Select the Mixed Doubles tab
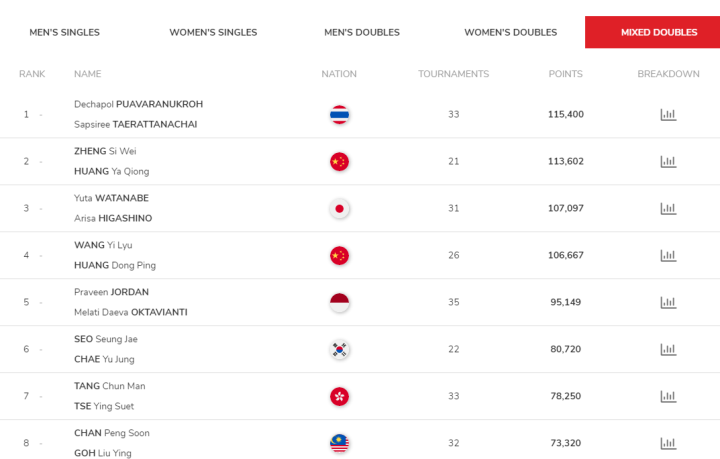Screen dimensions: 720x459 (659, 32)
